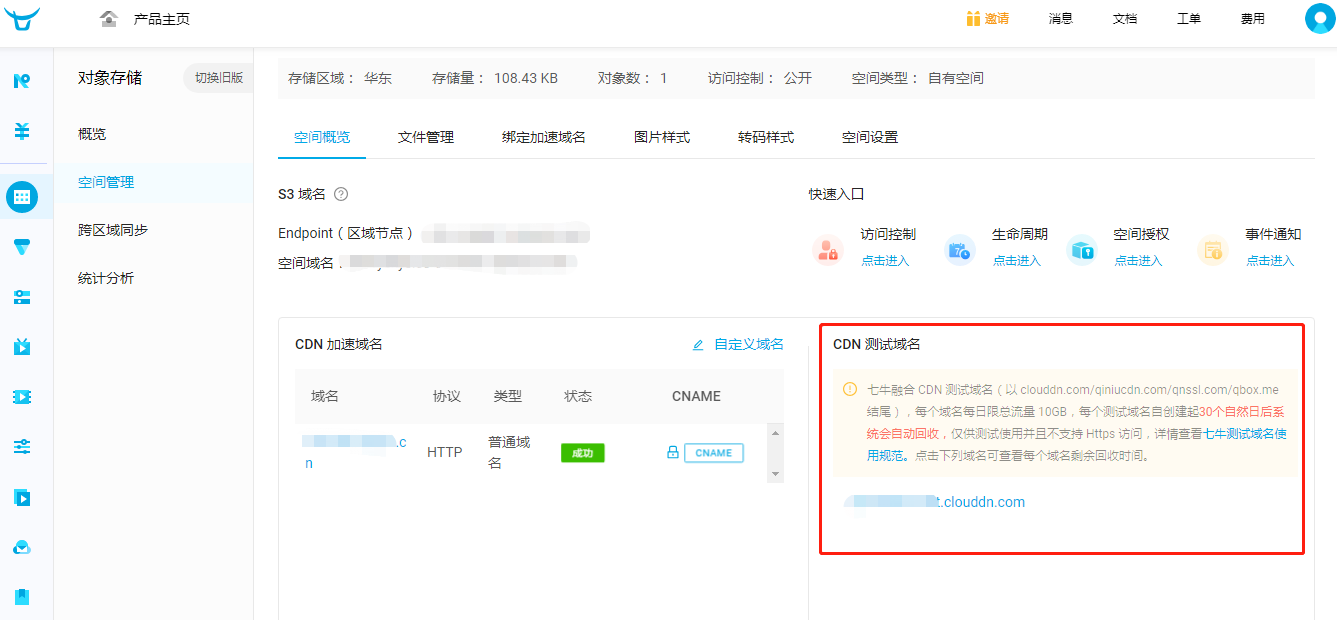Click the server-rack sidebar icon
Viewport: 1337px width, 620px height.
(22, 297)
